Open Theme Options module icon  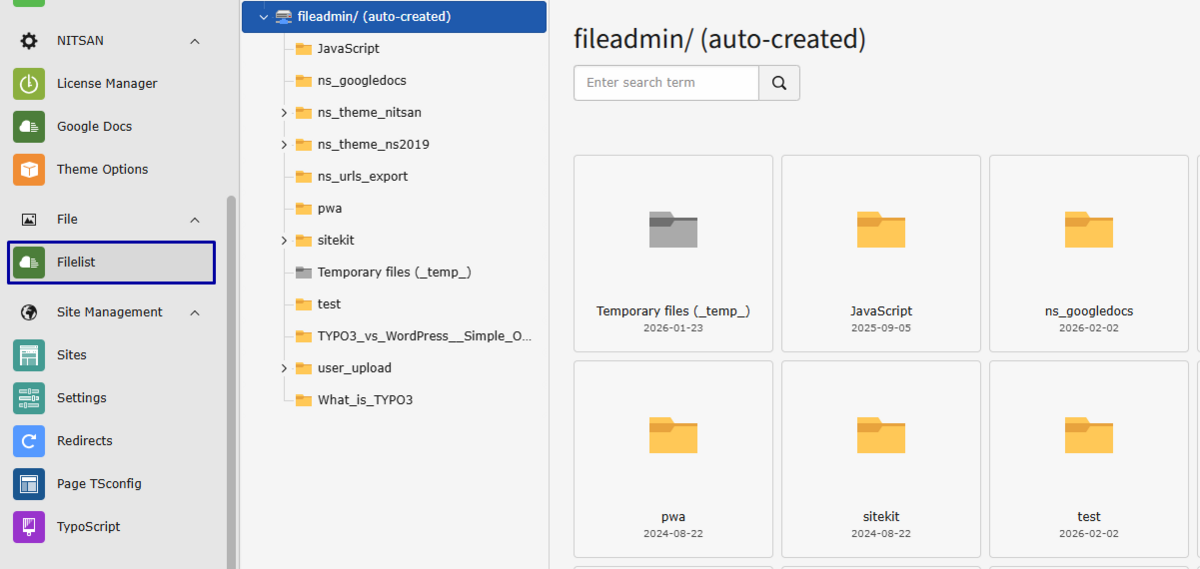pos(29,170)
